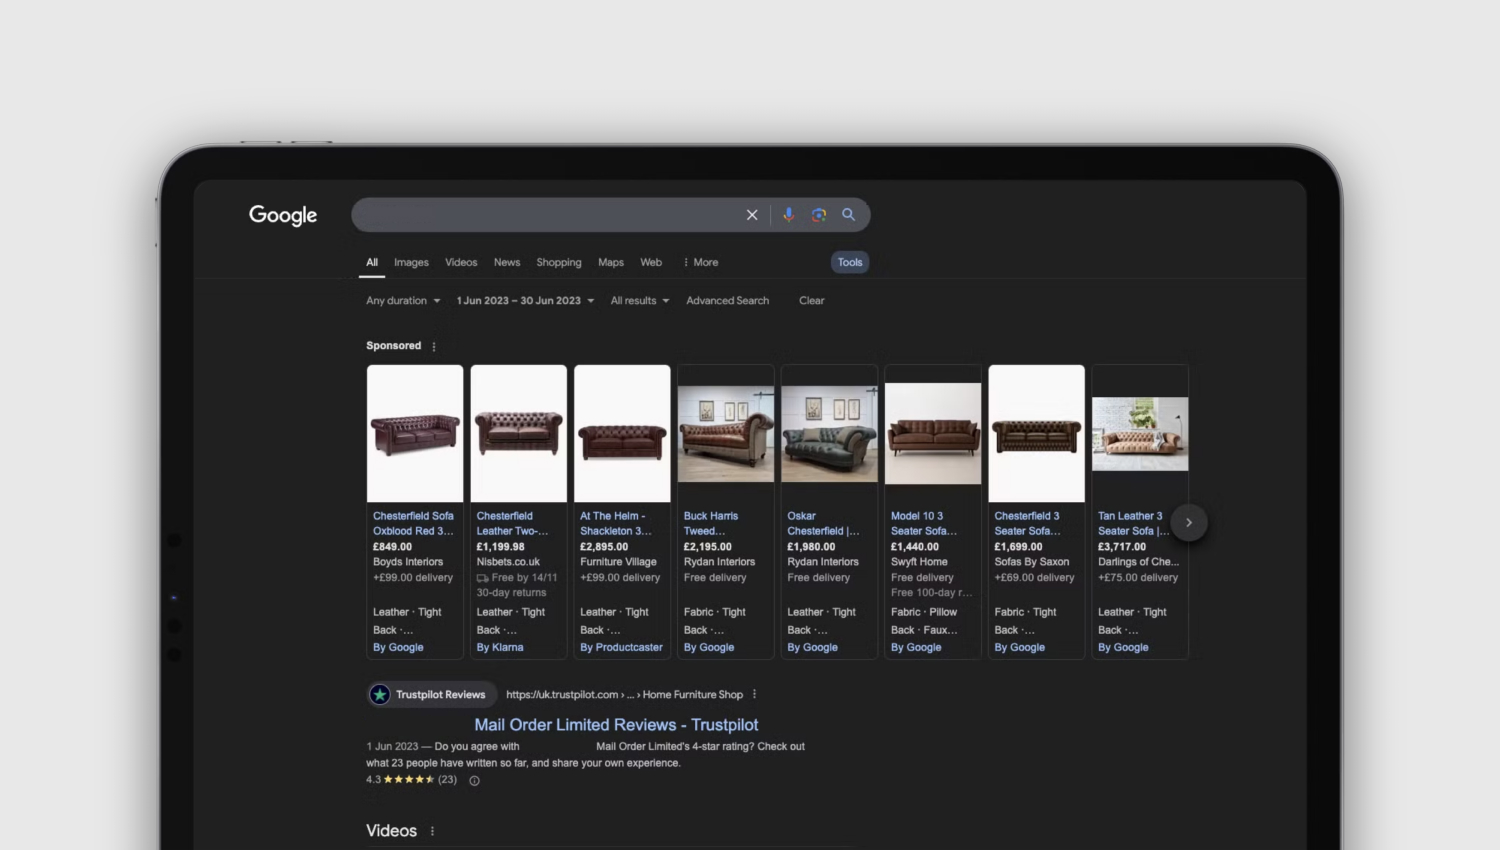Open Trustpilot result three-dot menu
The width and height of the screenshot is (1500, 850).
[755, 695]
